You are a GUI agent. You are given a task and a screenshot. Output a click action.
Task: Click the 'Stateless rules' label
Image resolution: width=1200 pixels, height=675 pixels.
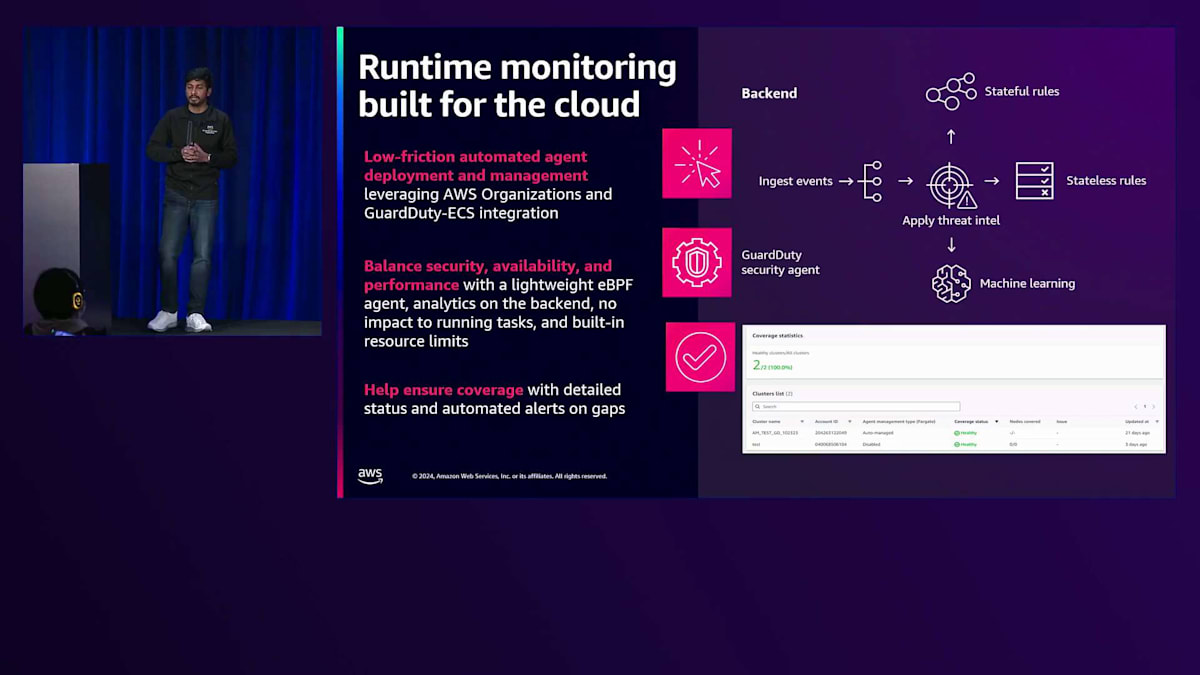tap(1106, 181)
